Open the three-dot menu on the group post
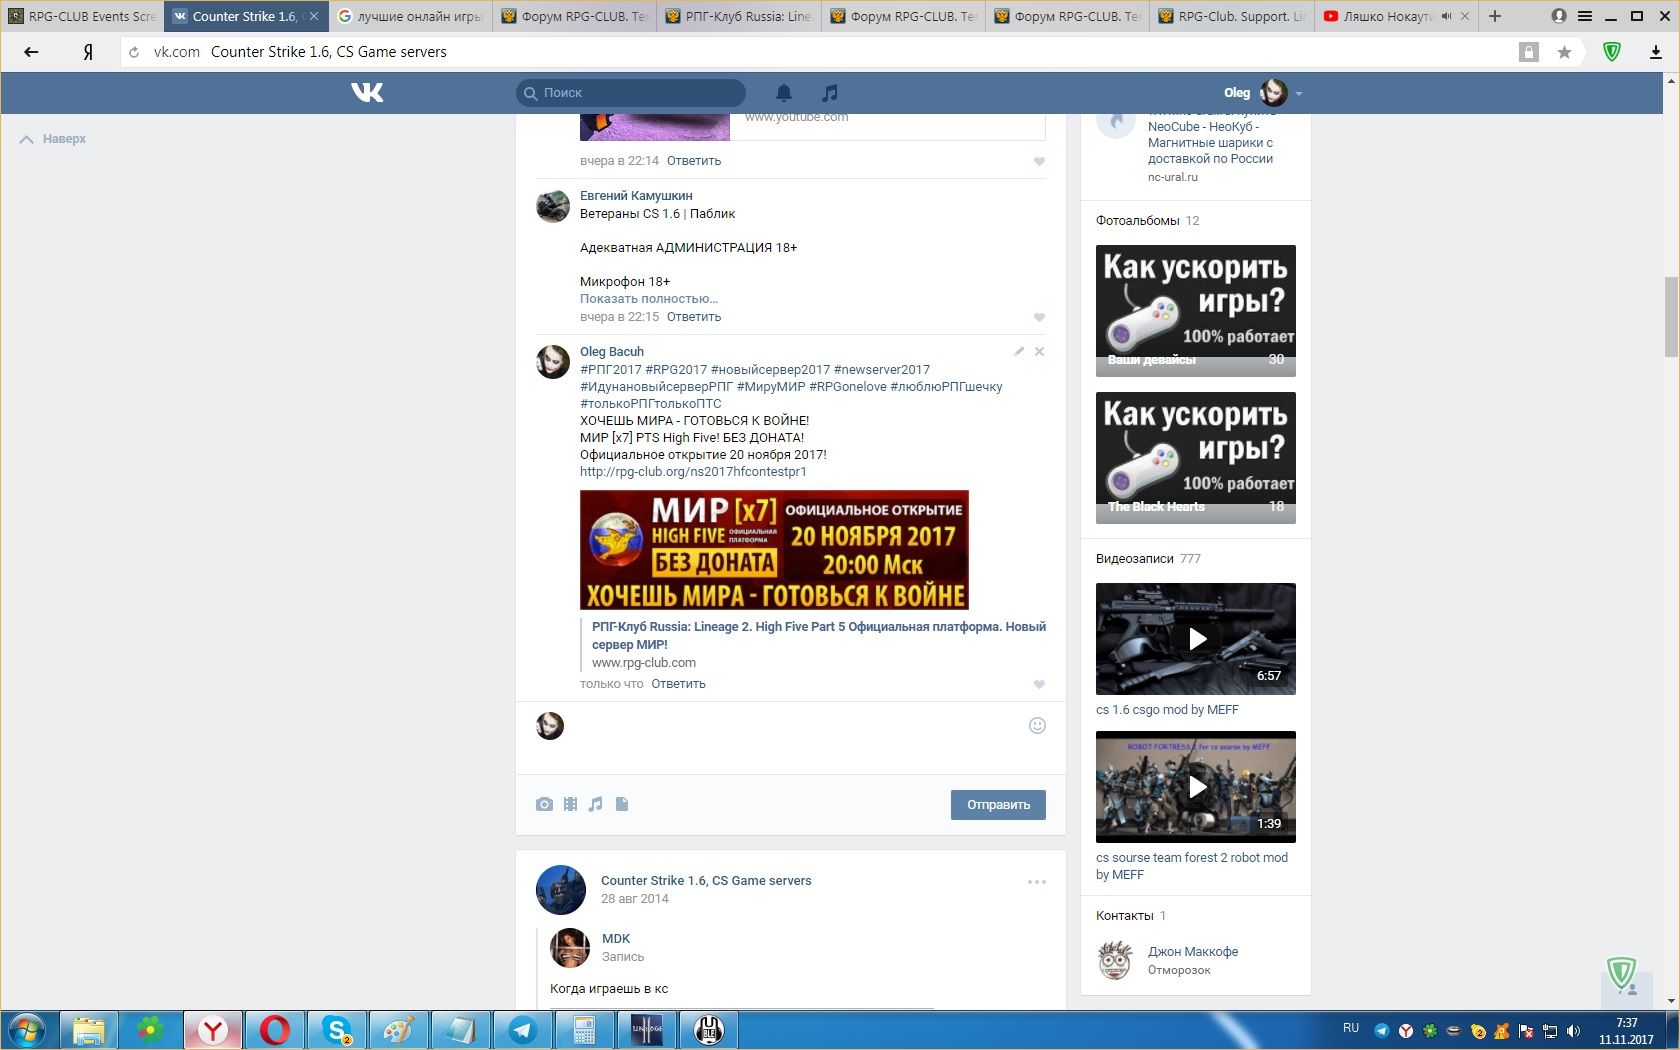 click(1037, 882)
